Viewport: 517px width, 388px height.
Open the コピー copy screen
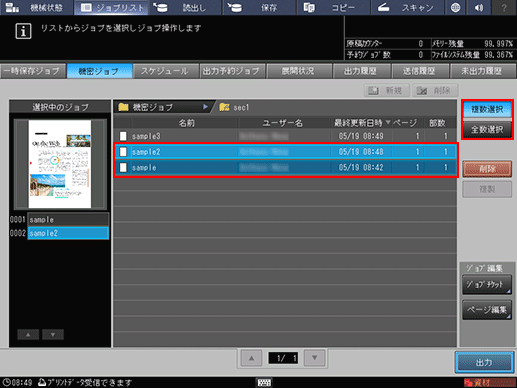pos(334,7)
